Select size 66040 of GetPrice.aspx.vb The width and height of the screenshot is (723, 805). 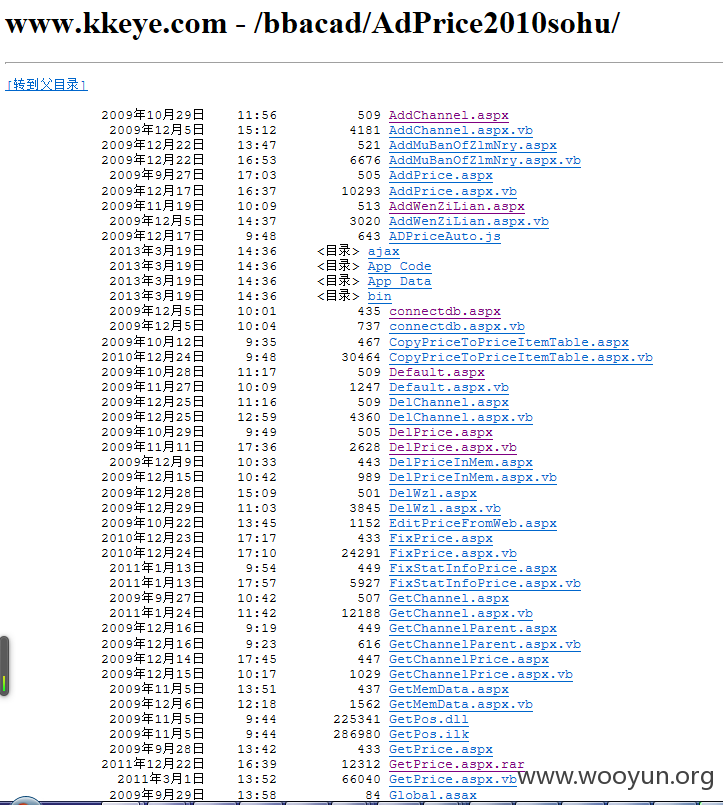(361, 779)
